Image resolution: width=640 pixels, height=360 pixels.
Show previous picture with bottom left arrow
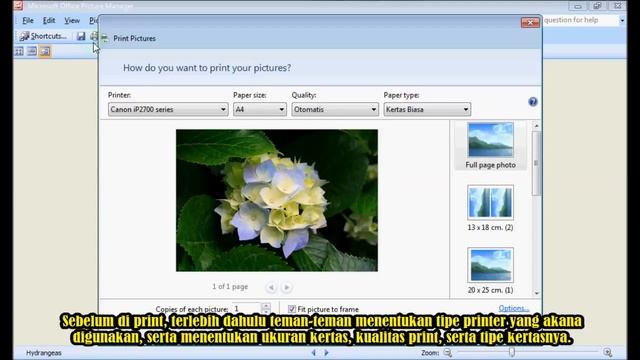[313, 352]
